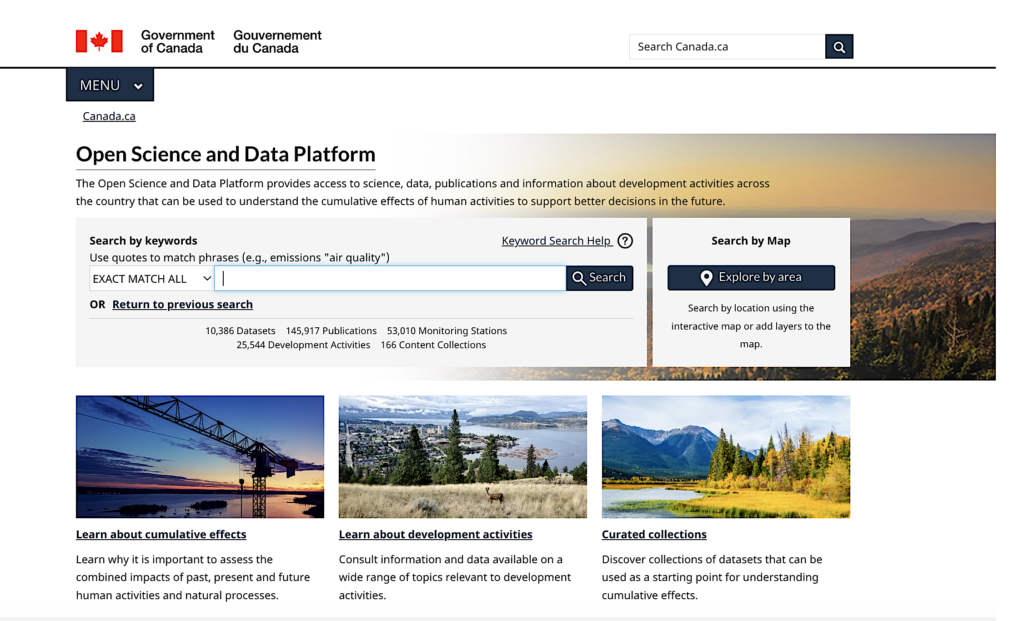Click the chevron arrow beside MENU
Viewport: 1024px width, 621px height.
(x=138, y=86)
